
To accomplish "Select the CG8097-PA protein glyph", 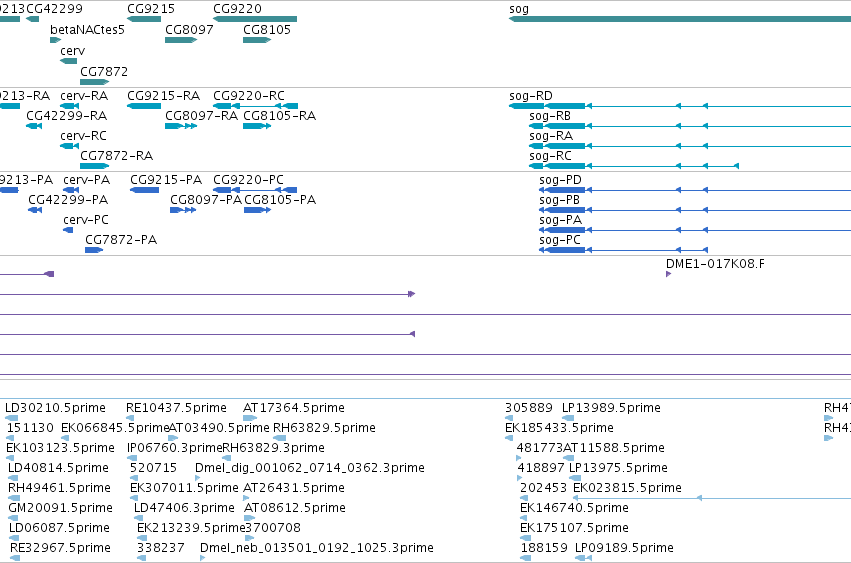I will coord(183,210).
